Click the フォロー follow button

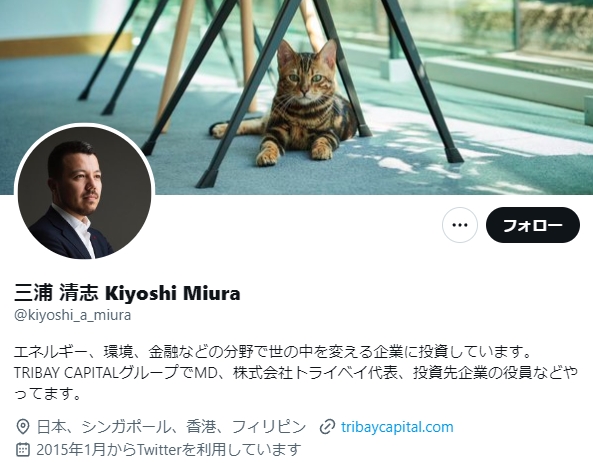pos(532,225)
